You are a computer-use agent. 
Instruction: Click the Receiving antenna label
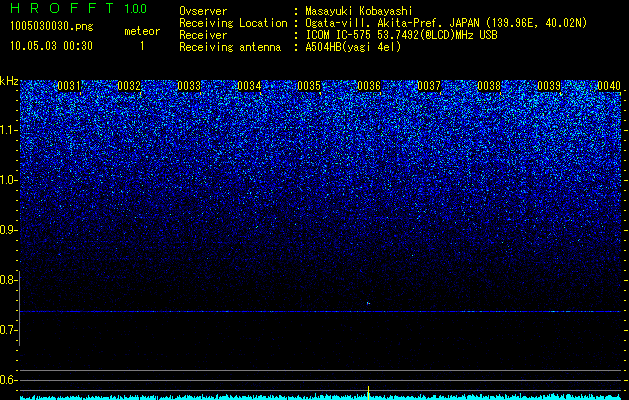[x=230, y=47]
